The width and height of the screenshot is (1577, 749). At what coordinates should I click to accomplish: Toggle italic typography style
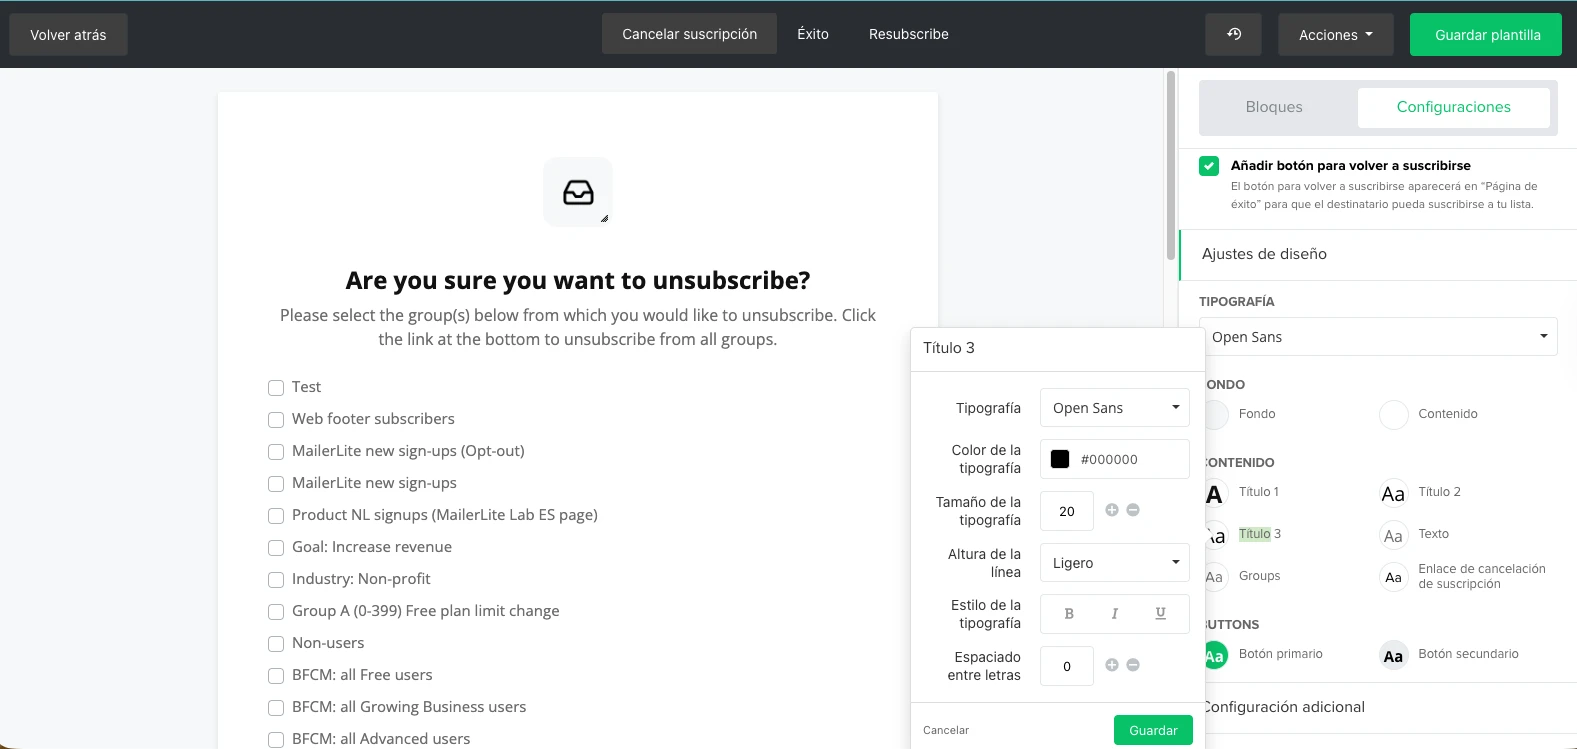pos(1114,614)
